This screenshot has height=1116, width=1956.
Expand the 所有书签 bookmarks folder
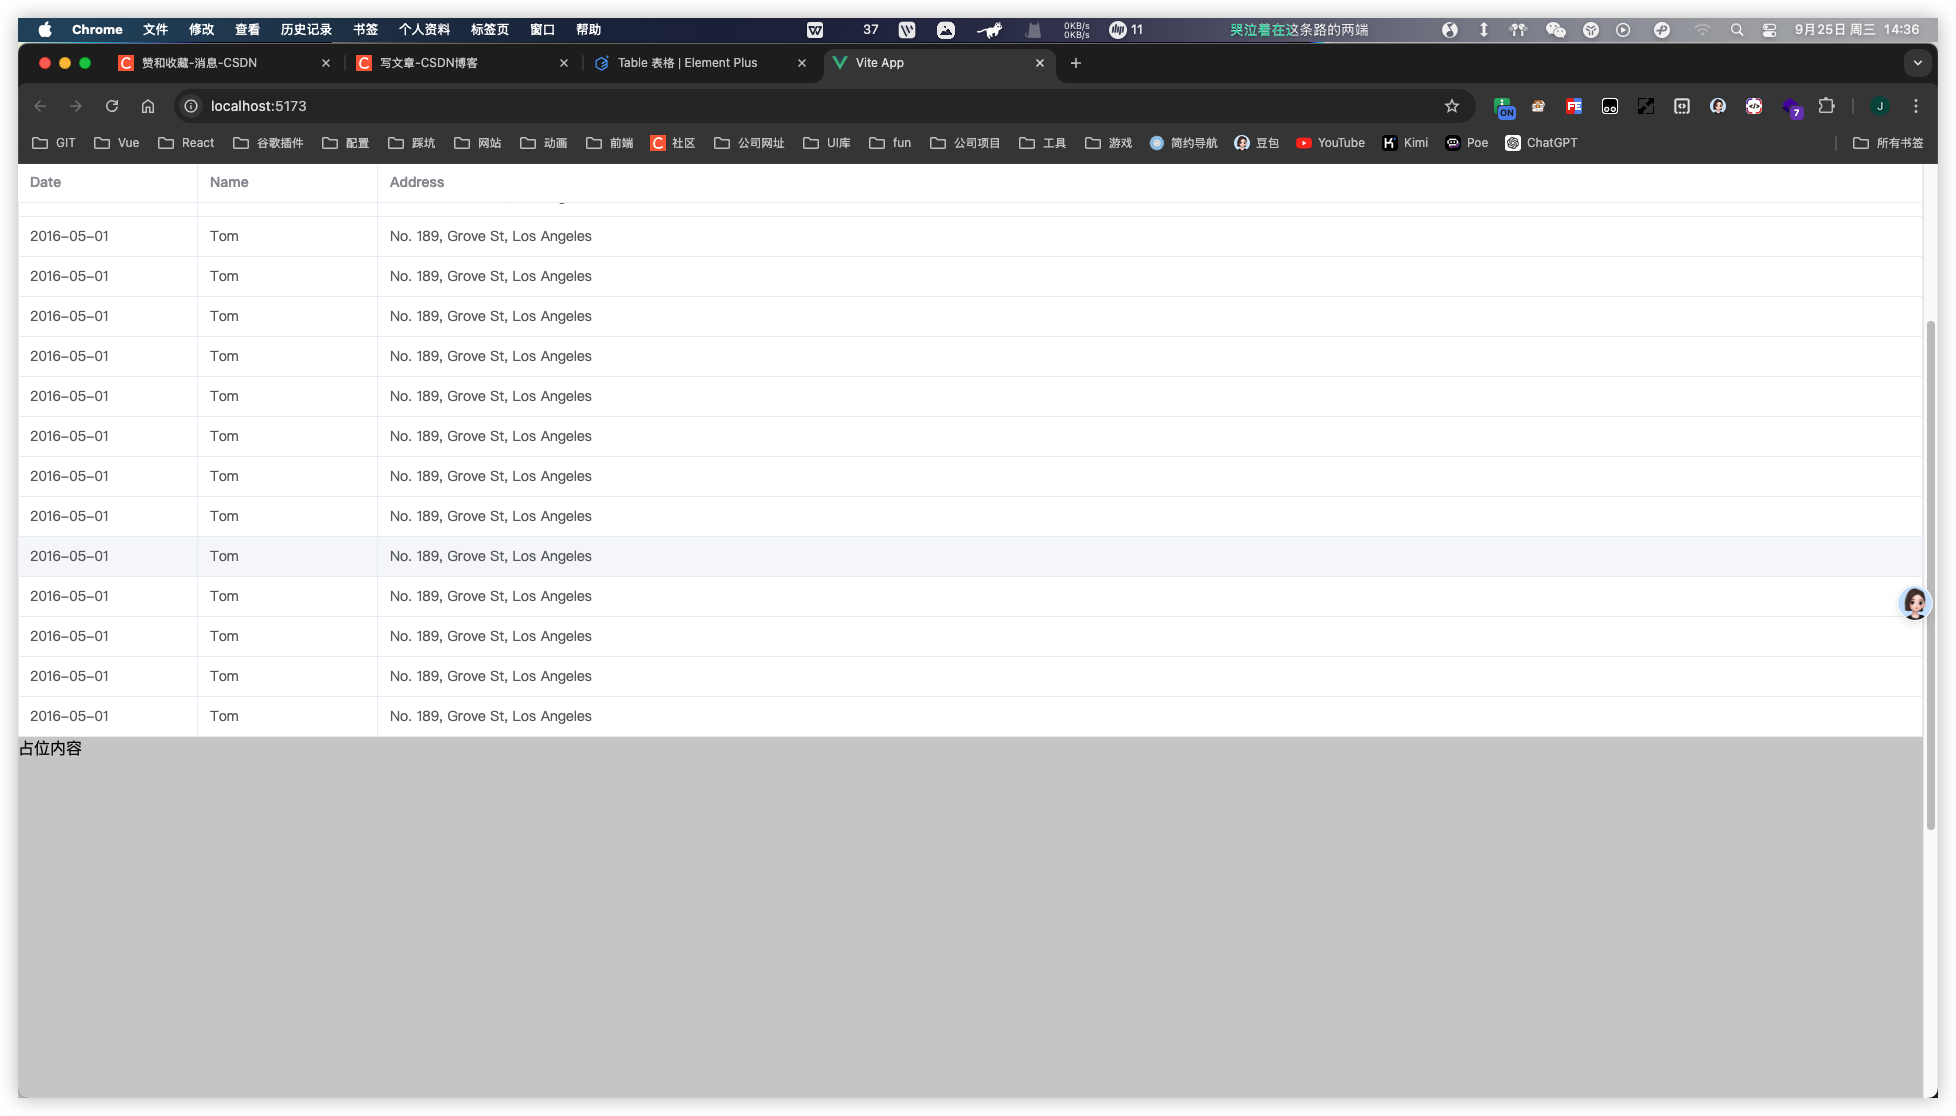pos(1888,143)
